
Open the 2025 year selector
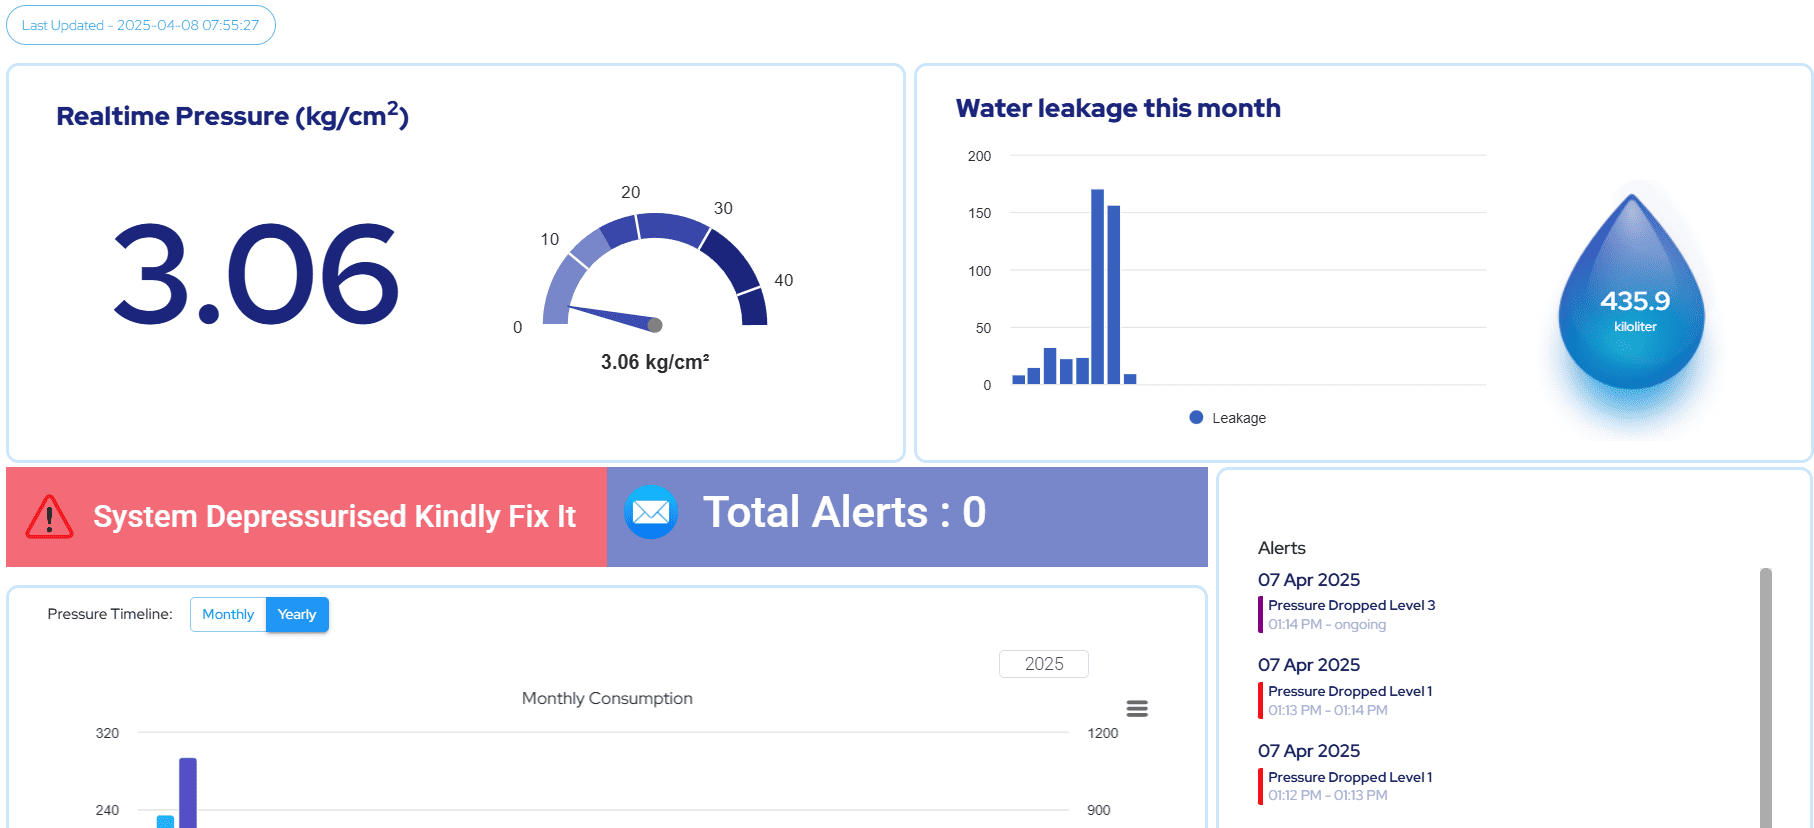[x=1044, y=664]
